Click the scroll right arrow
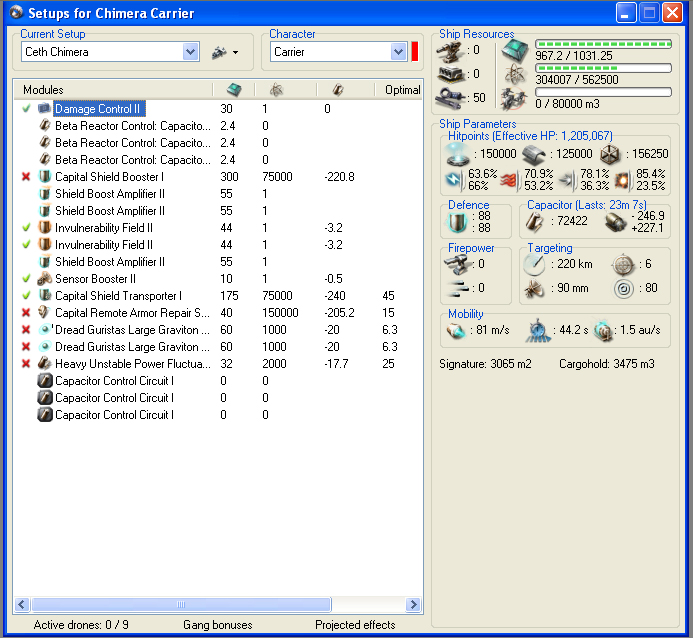The width and height of the screenshot is (693, 638). click(413, 604)
